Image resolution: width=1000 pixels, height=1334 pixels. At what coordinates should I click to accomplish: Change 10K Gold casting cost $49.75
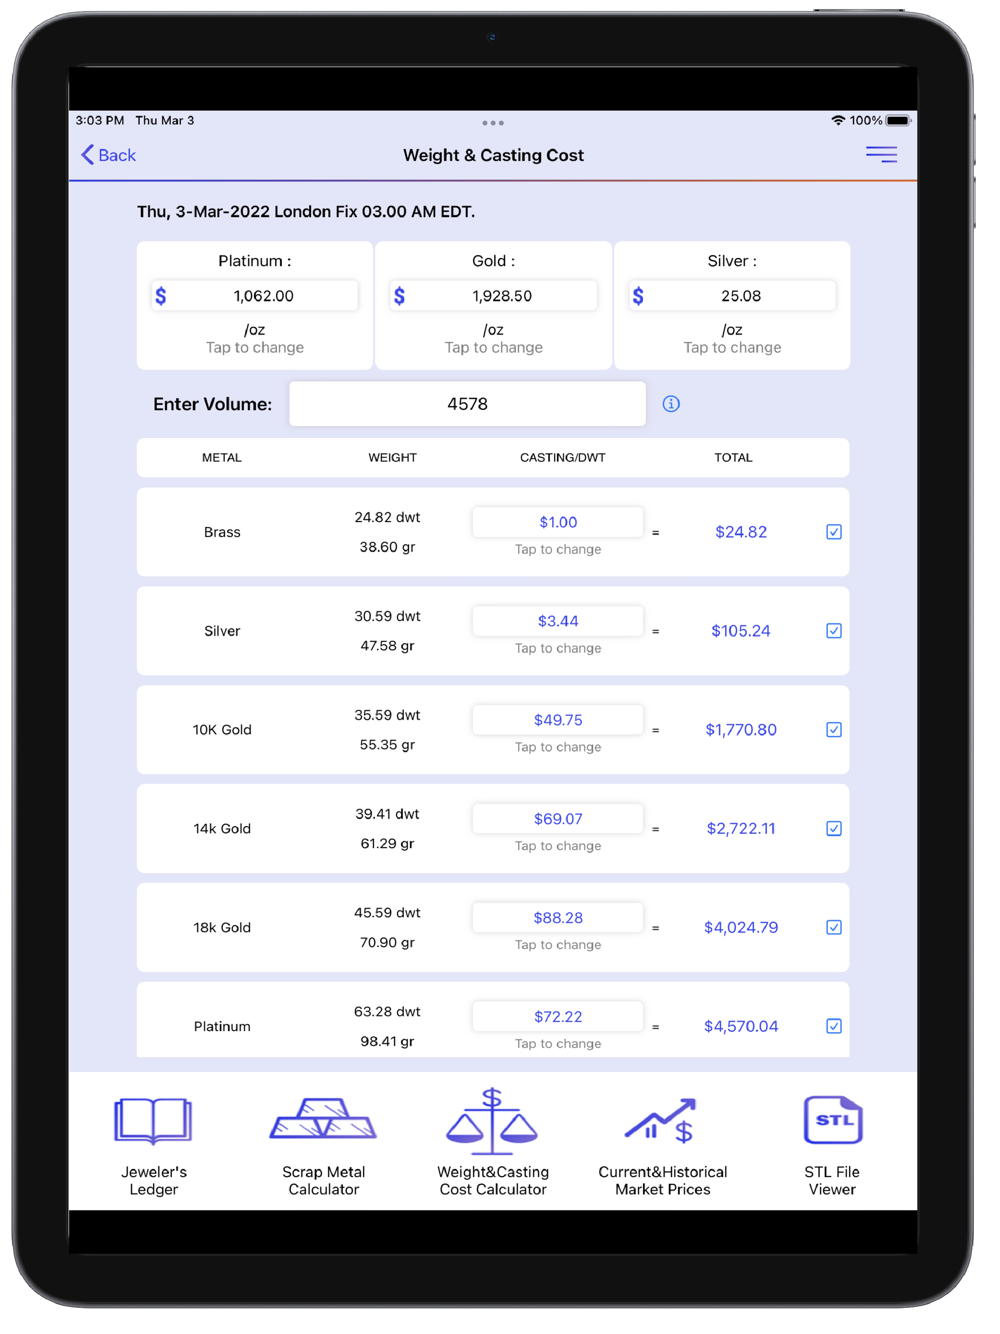pyautogui.click(x=558, y=720)
